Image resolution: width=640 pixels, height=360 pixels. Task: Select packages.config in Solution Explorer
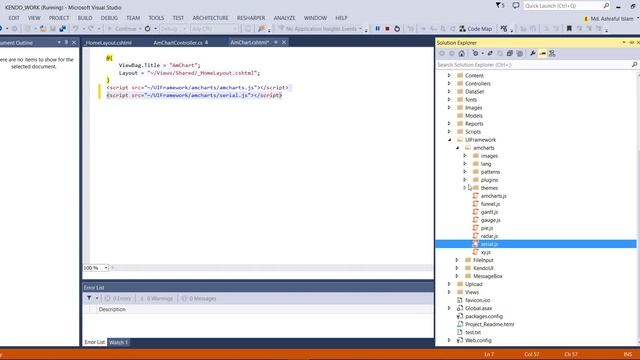coord(484,316)
